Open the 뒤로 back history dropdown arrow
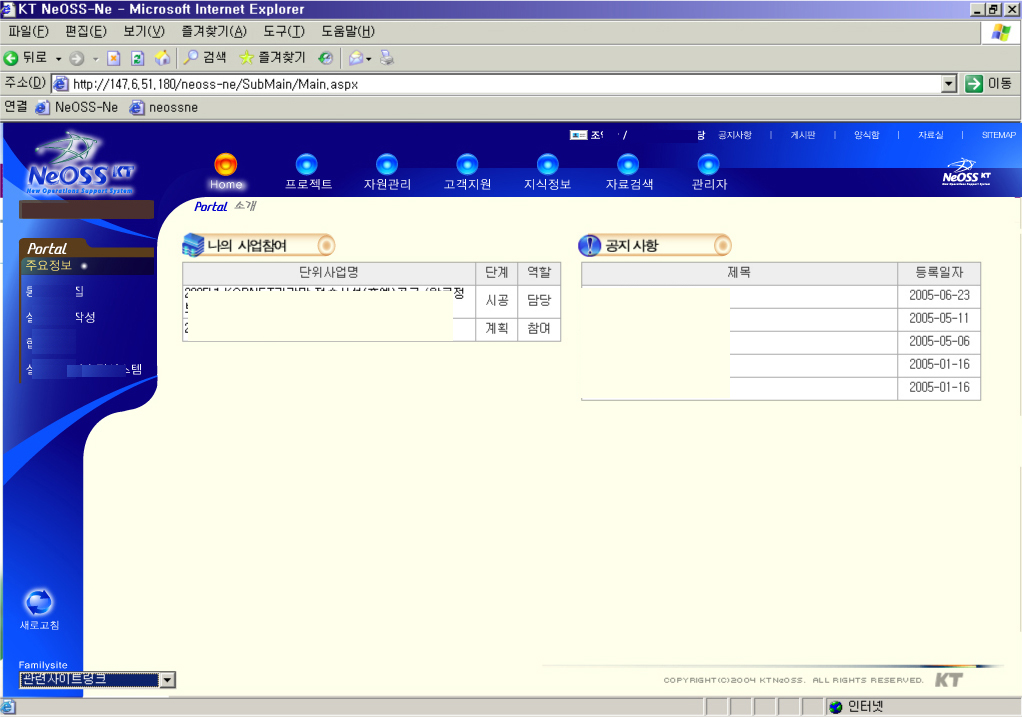 click(x=59, y=58)
